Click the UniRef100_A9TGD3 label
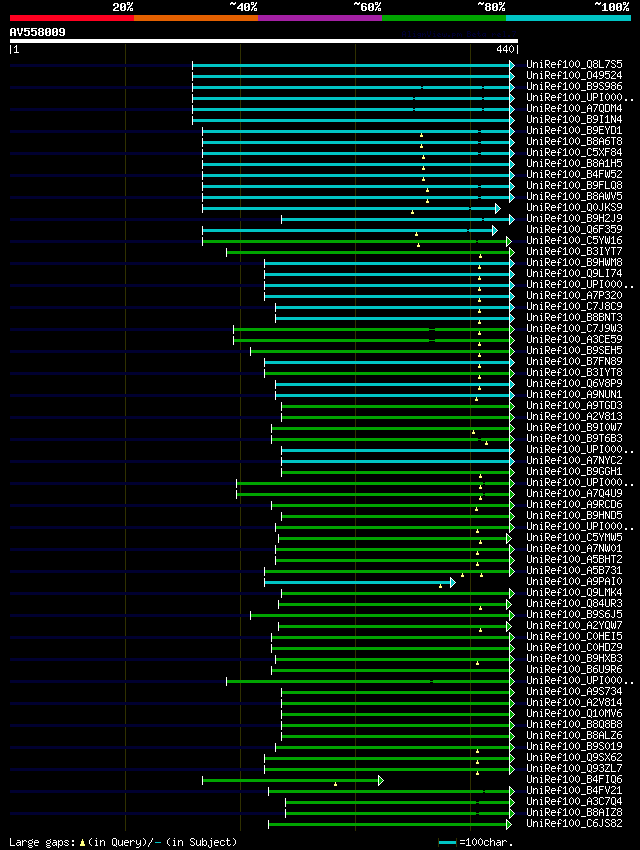The width and height of the screenshot is (640, 850). pyautogui.click(x=574, y=405)
